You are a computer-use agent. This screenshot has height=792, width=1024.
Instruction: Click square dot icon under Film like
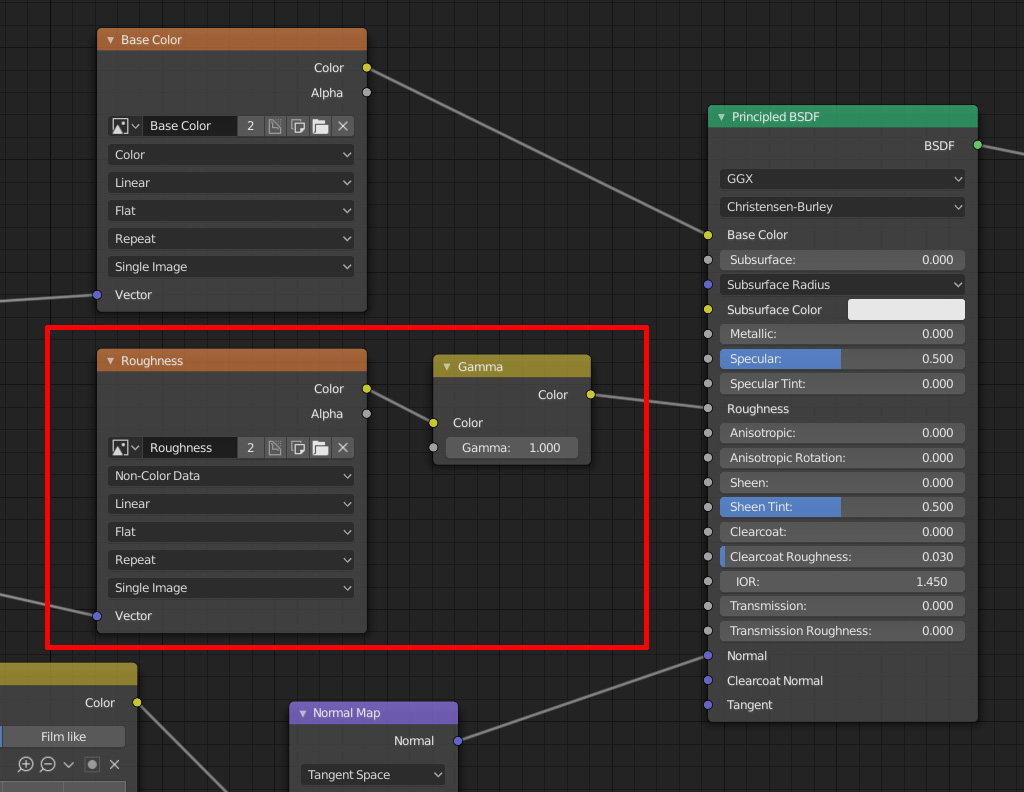click(92, 765)
